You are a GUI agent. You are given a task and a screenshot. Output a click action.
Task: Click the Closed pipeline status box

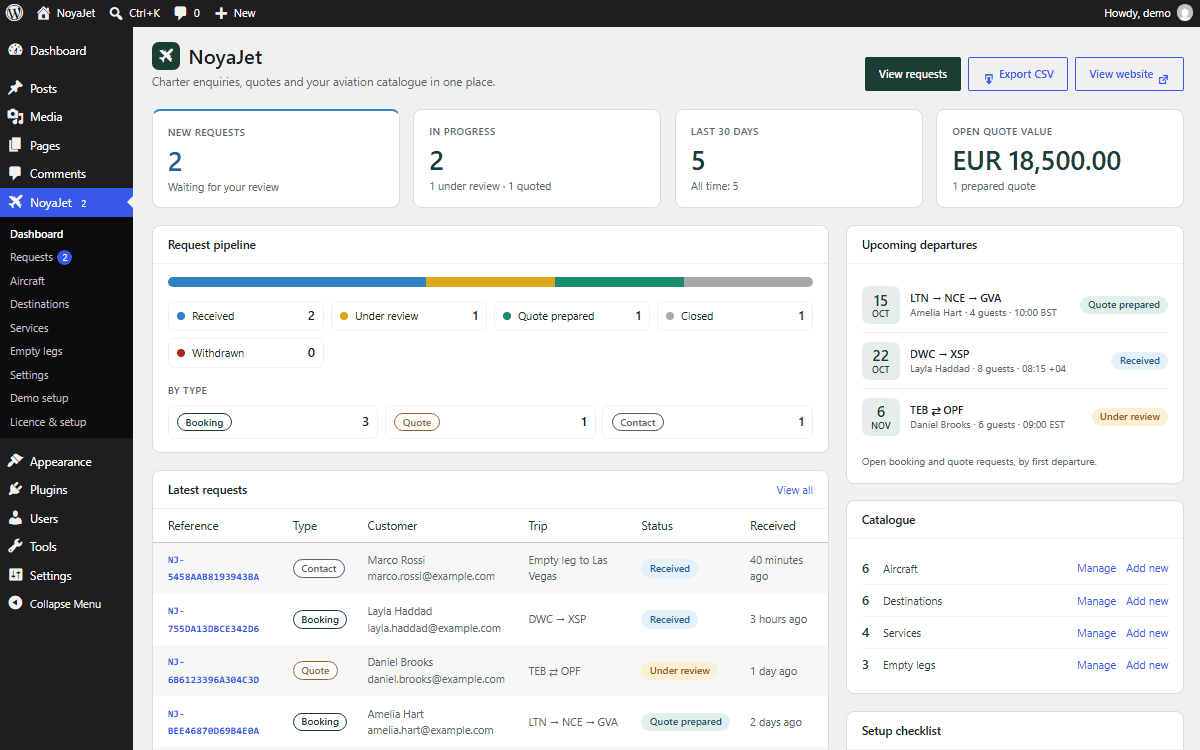coord(735,316)
